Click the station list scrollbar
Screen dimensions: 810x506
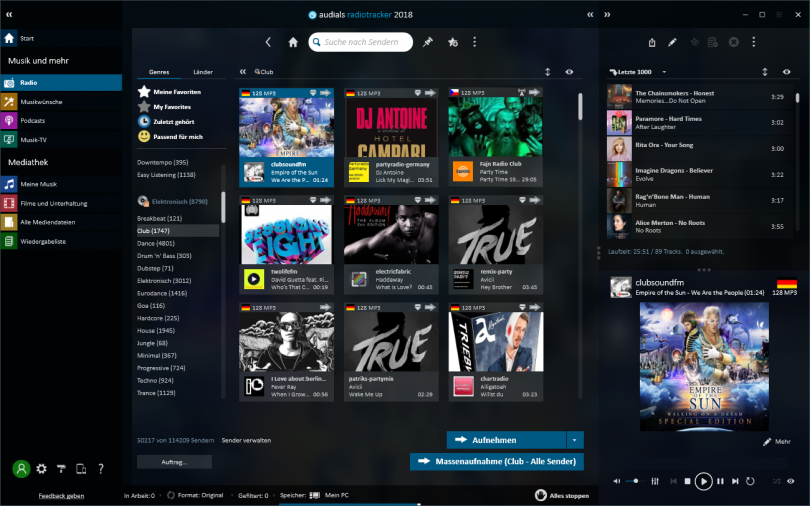point(580,106)
